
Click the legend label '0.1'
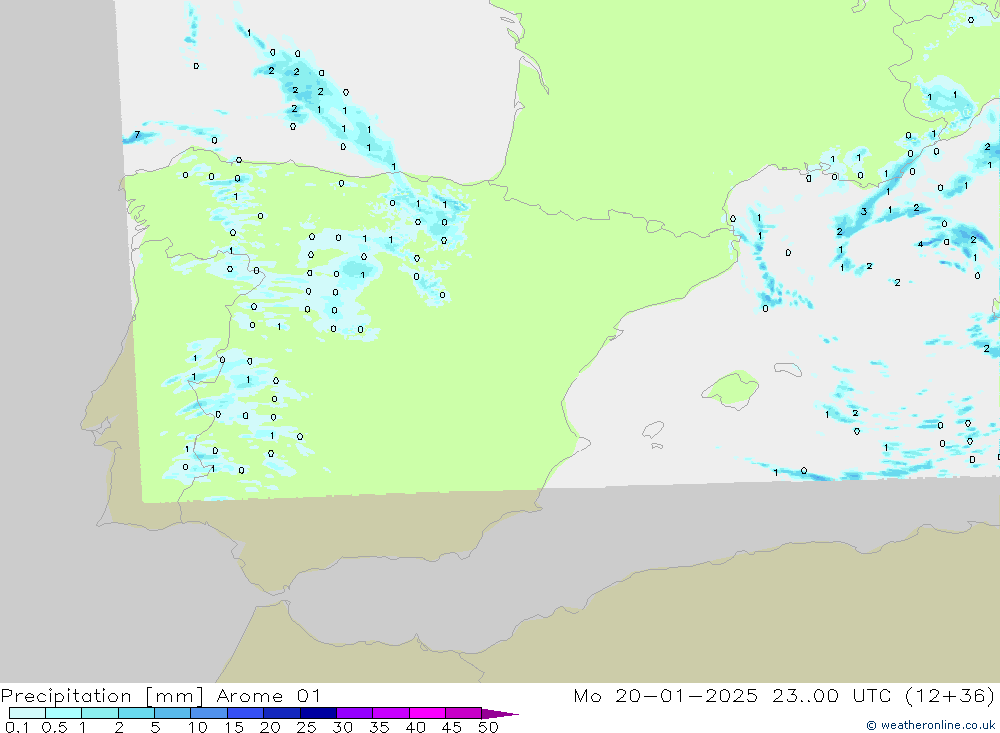tap(17, 727)
